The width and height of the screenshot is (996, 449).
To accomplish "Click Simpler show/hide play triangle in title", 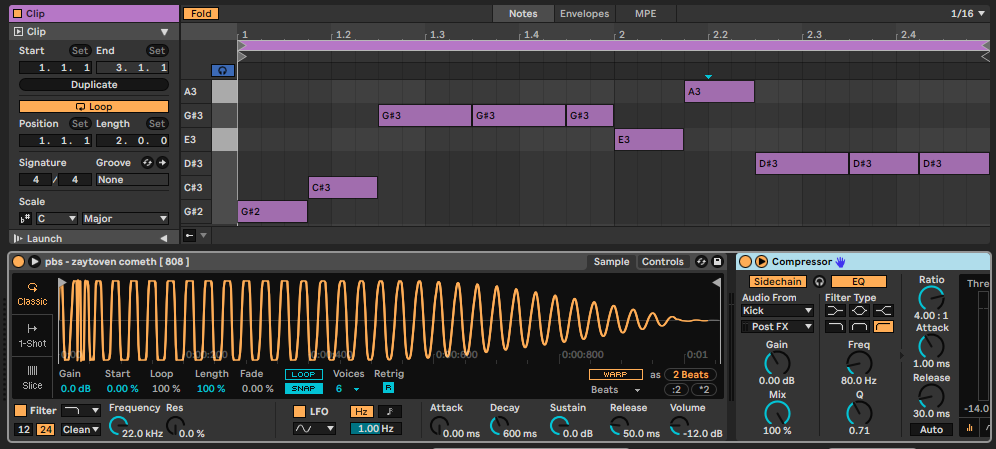I will 34,262.
